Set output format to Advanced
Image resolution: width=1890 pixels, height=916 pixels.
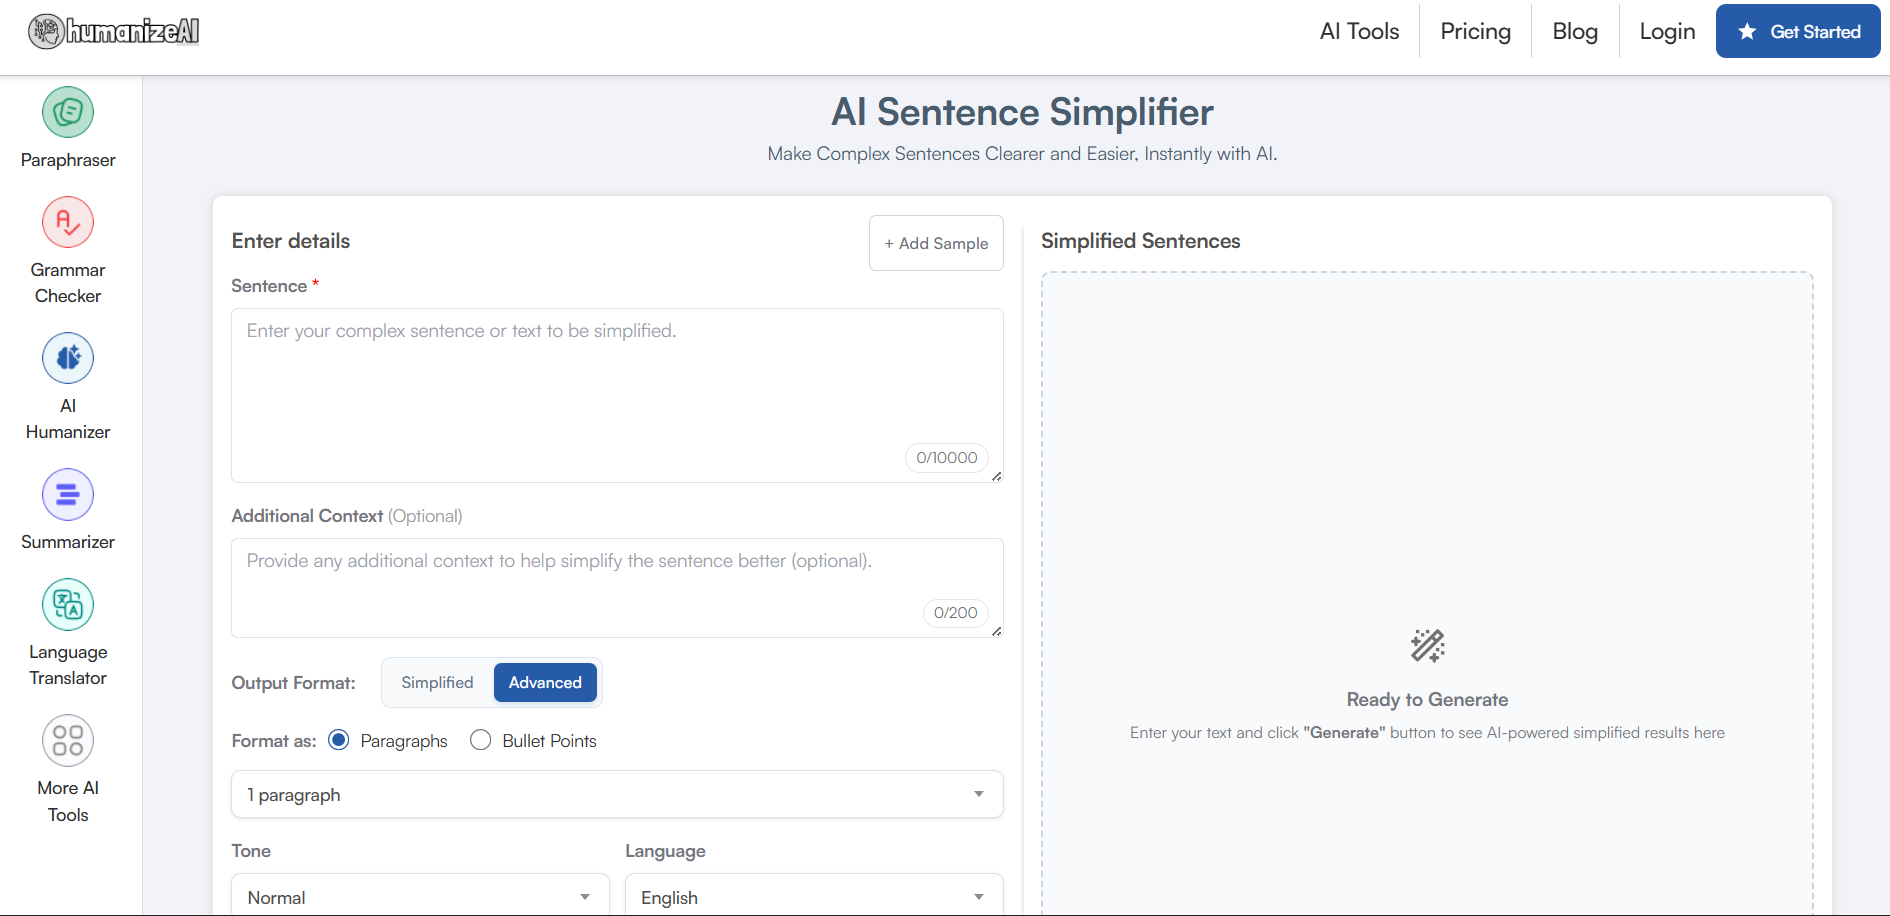[x=545, y=683]
